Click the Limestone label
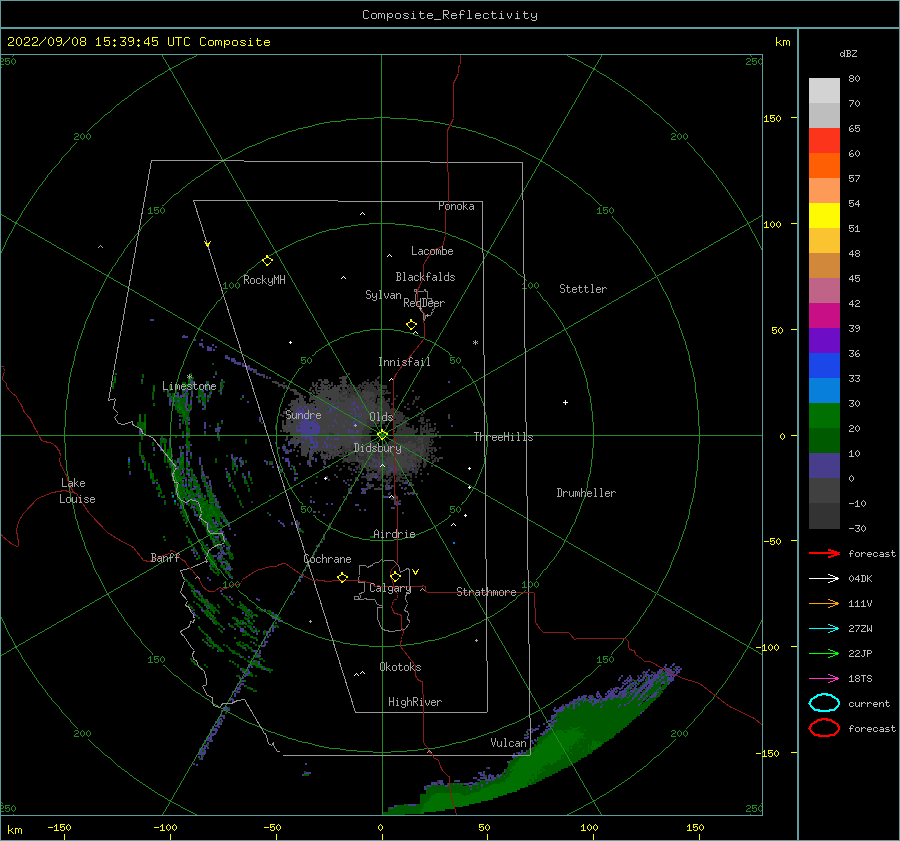The width and height of the screenshot is (900, 841). [189, 386]
